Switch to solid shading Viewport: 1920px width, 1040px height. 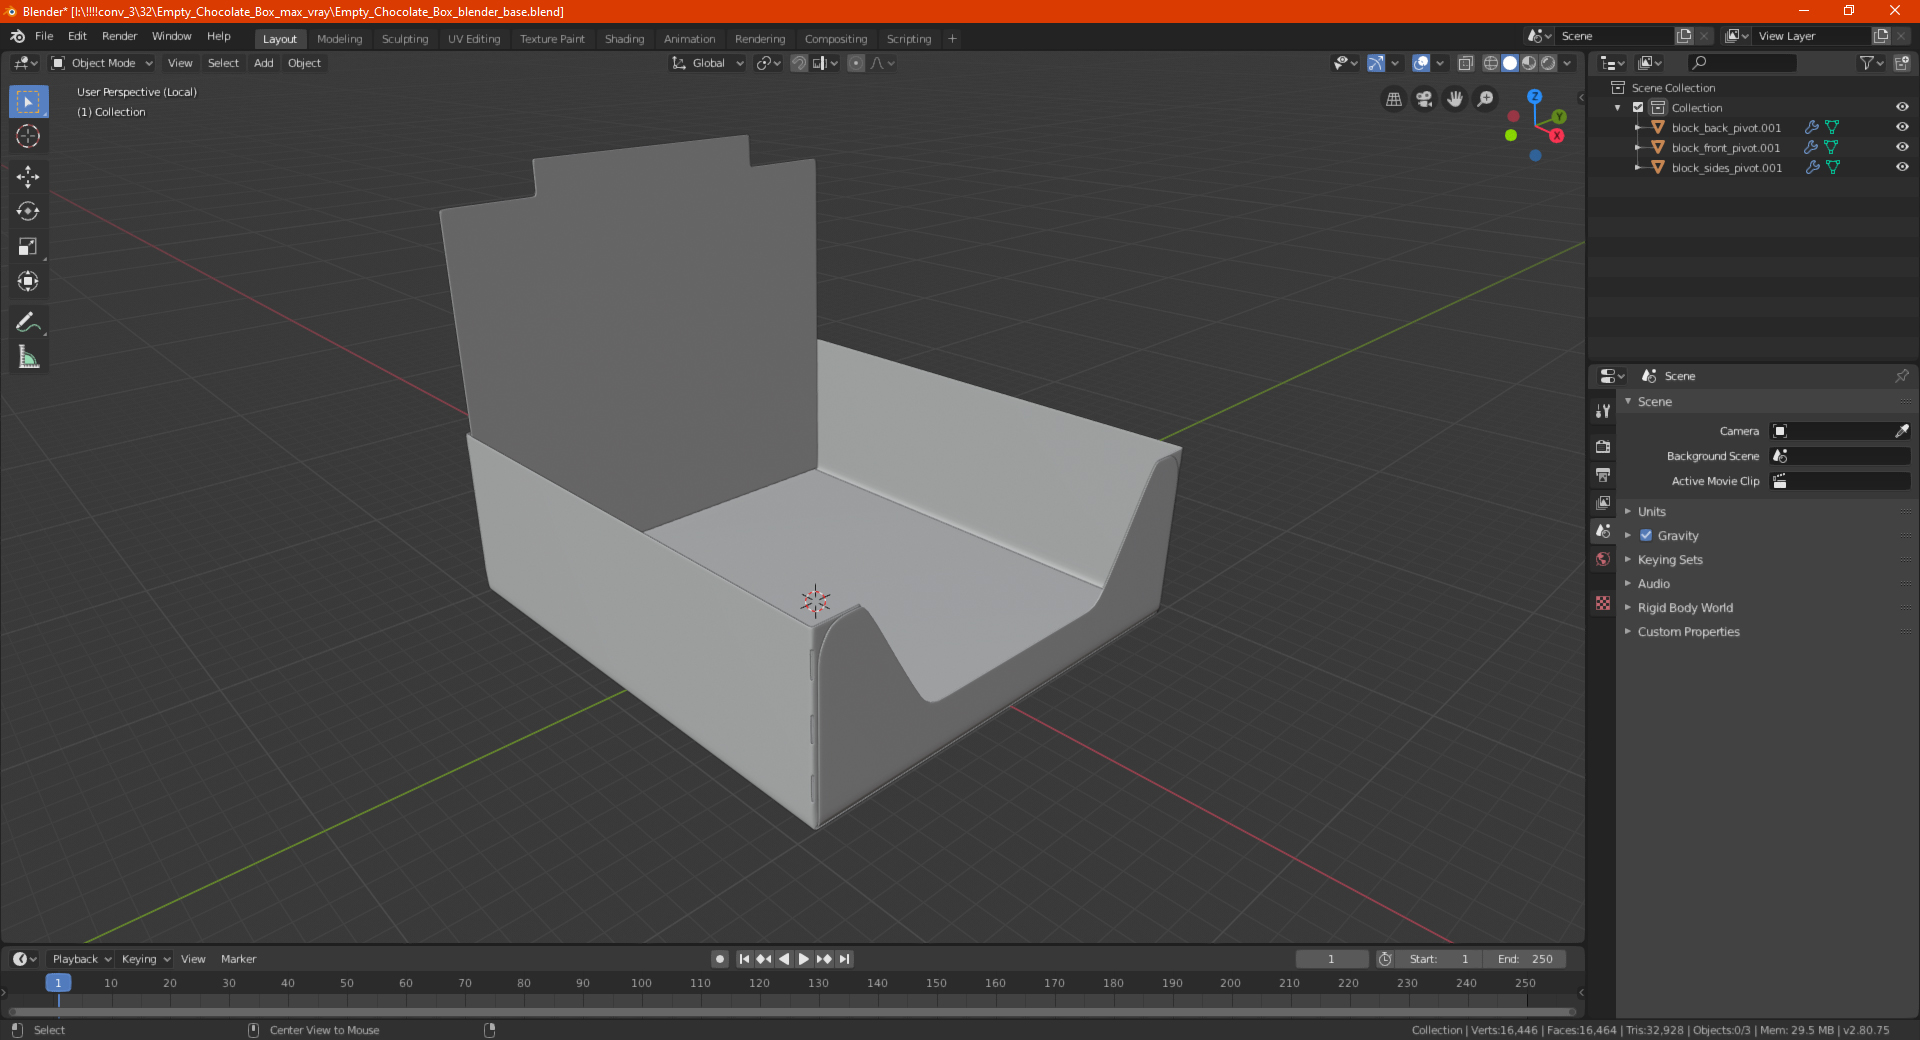coord(1510,63)
